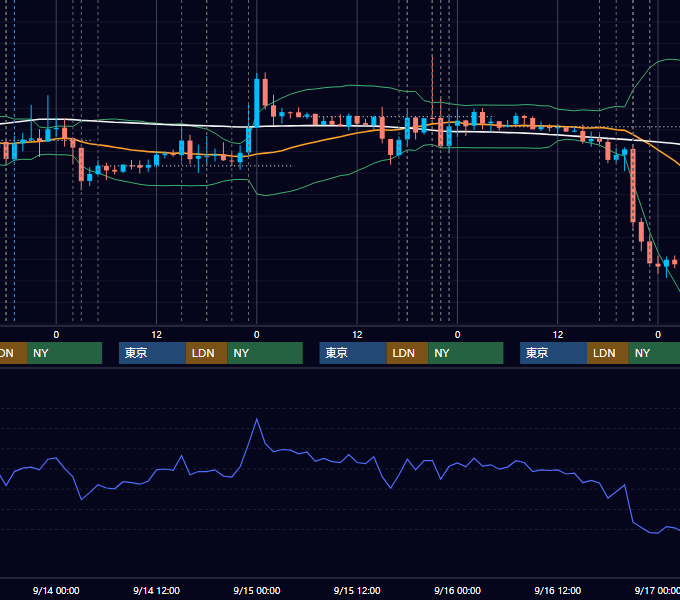This screenshot has width=680, height=600.
Task: Click hour label 12 above 9/14 東京 block
Action: tap(157, 335)
